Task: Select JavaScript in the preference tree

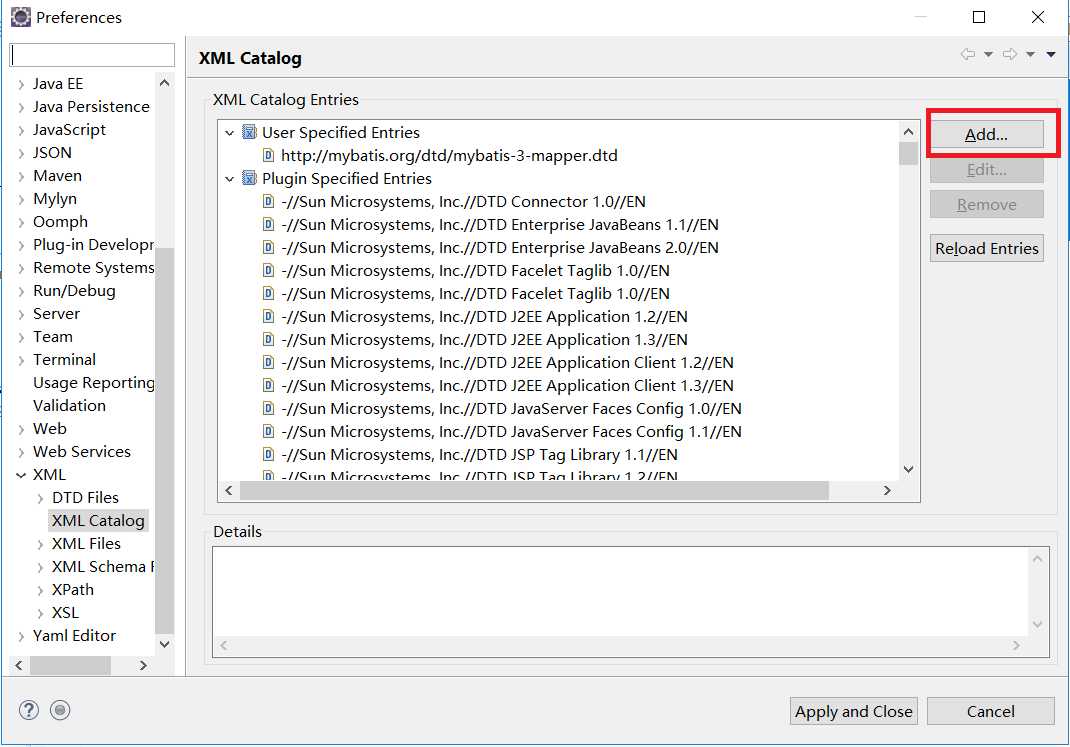Action: (x=70, y=130)
